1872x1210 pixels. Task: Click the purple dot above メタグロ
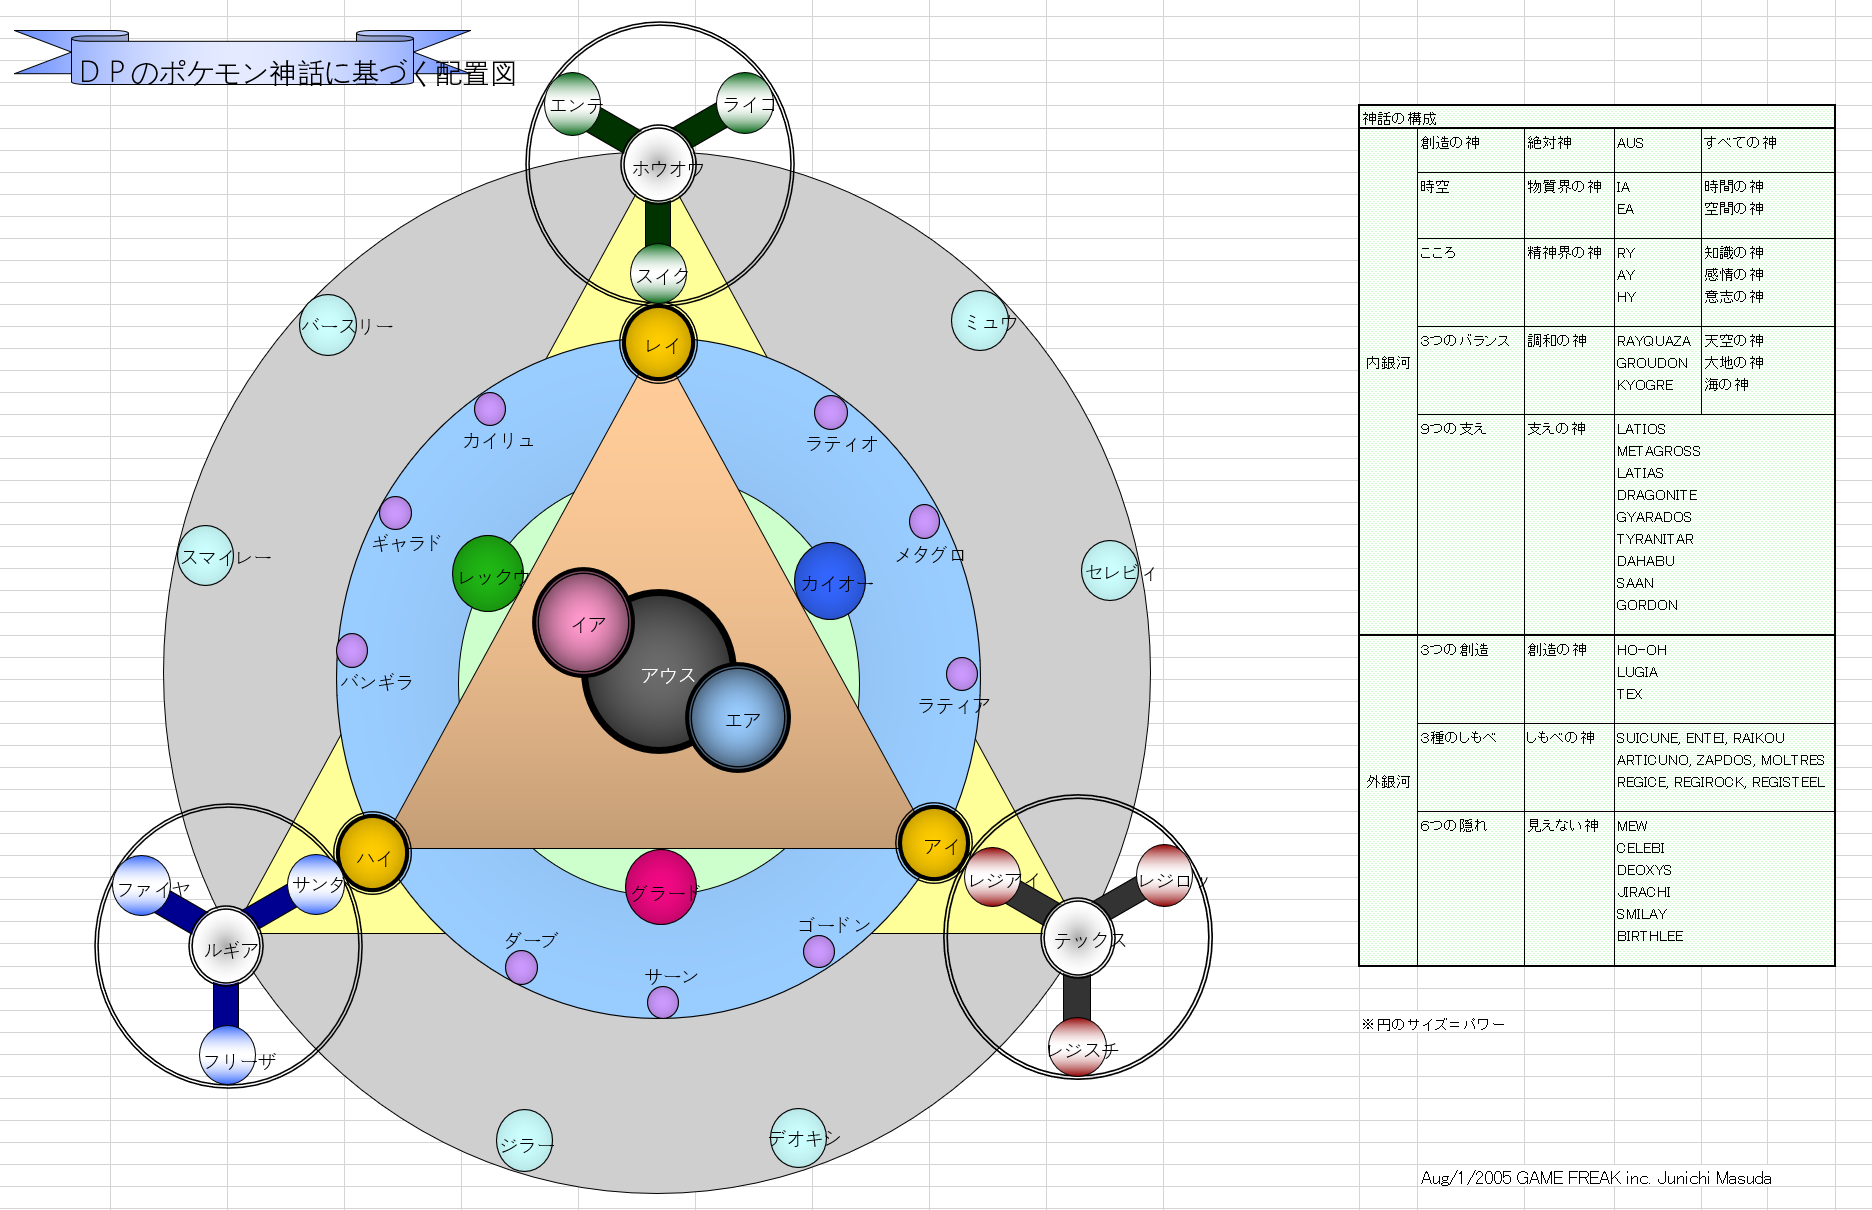925,521
